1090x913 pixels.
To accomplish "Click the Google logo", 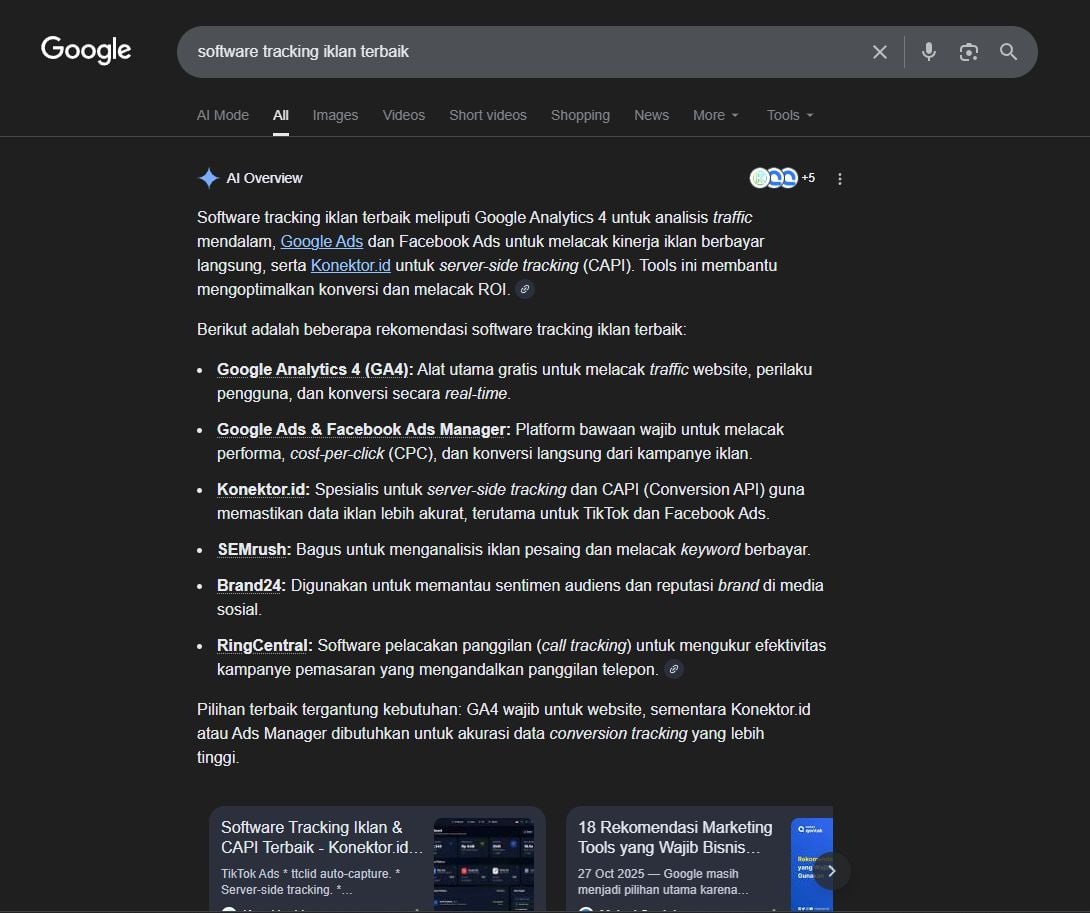I will pyautogui.click(x=85, y=50).
